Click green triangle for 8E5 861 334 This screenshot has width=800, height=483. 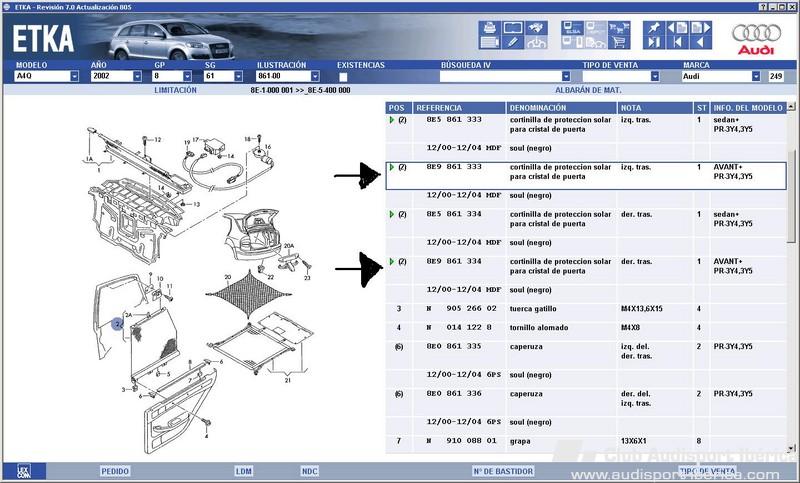click(392, 214)
